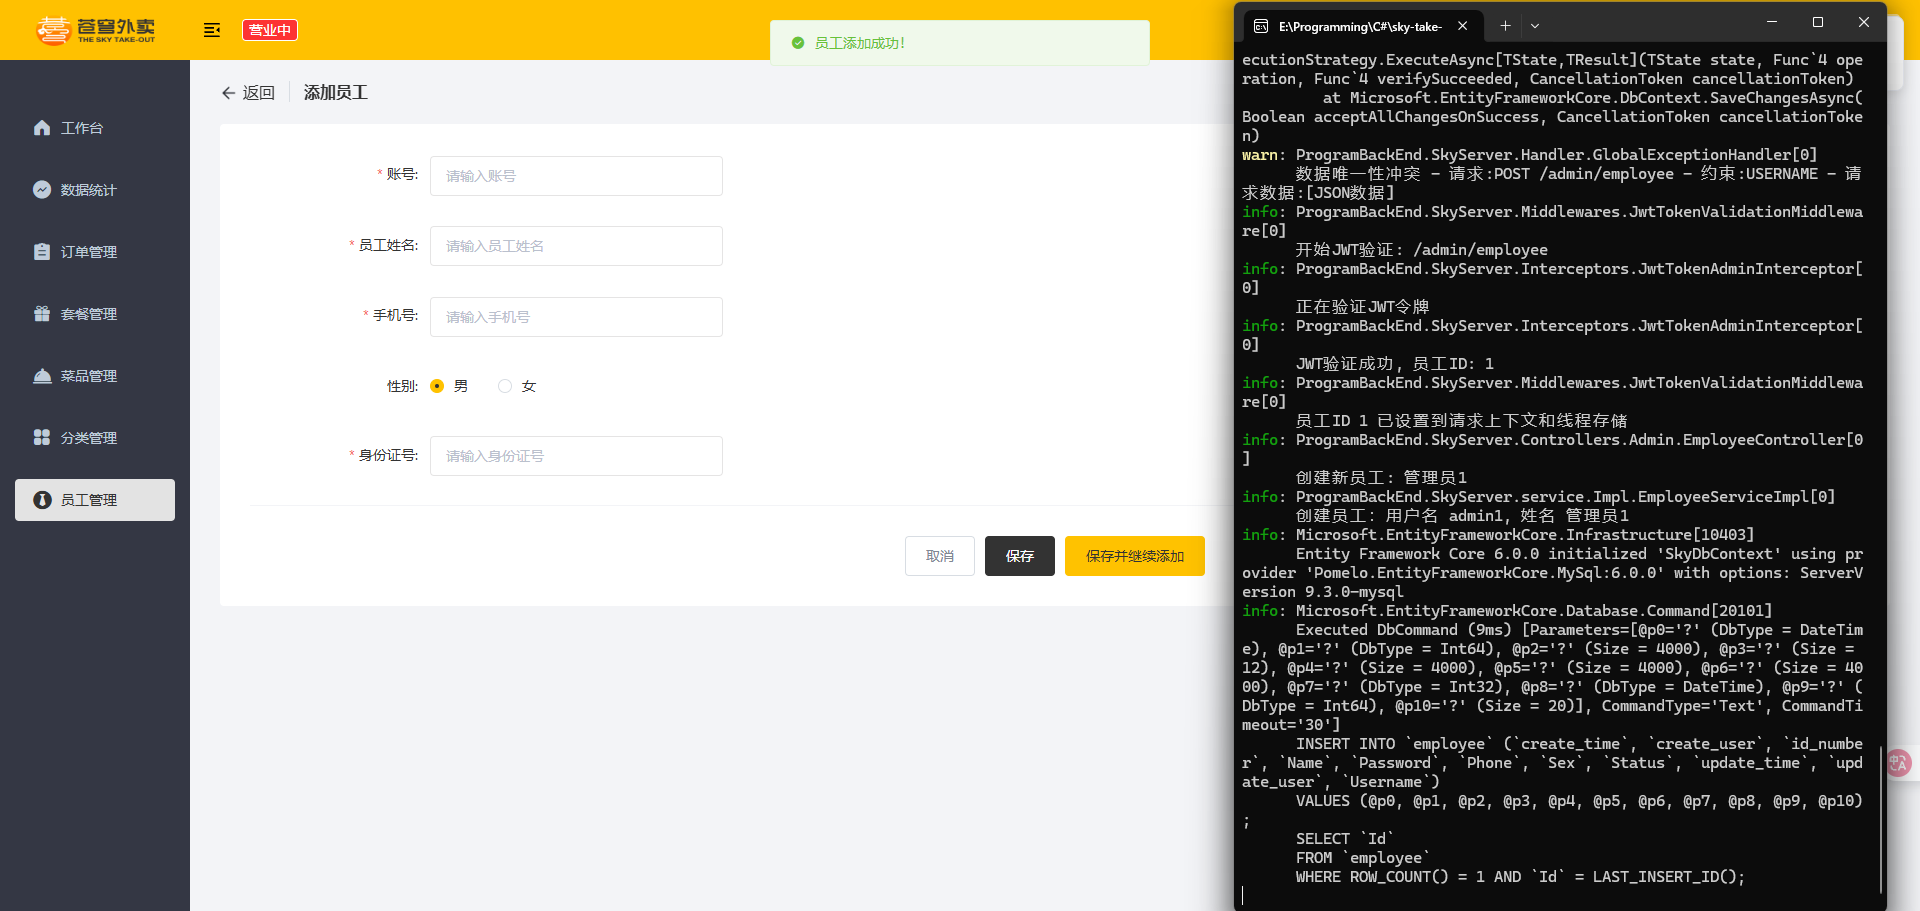Viewport: 1920px width, 911px height.
Task: Select the 男 gender radio button
Action: pos(437,386)
